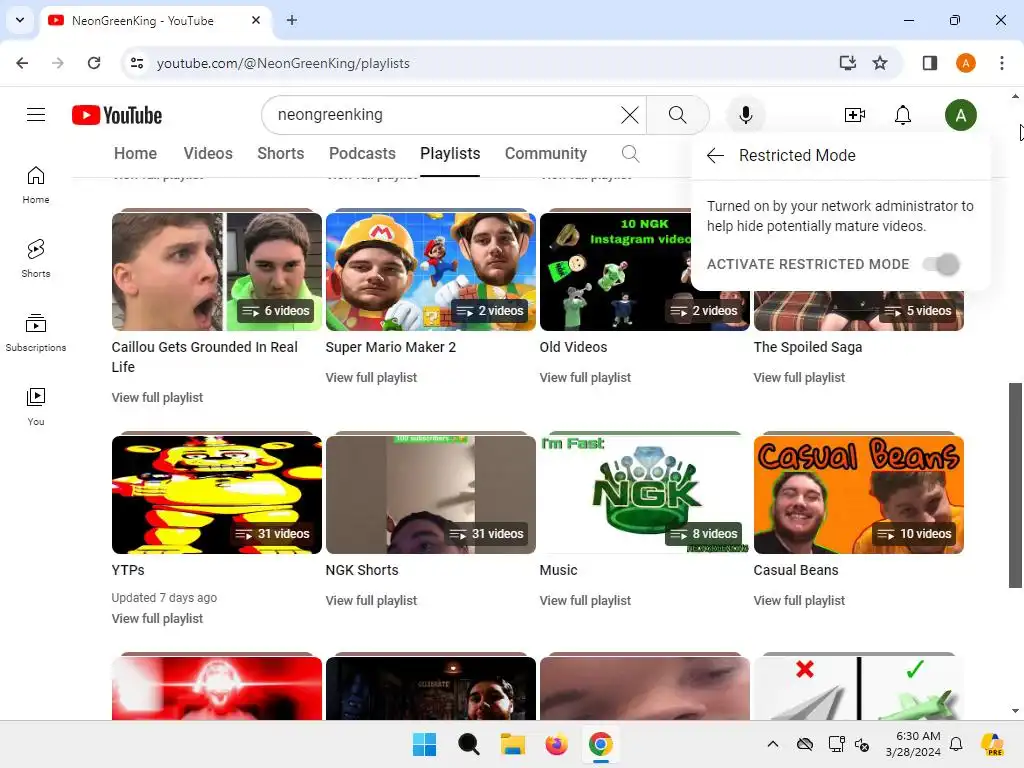Open Home in the left sidebar
Image resolution: width=1024 pixels, height=768 pixels.
click(x=36, y=185)
